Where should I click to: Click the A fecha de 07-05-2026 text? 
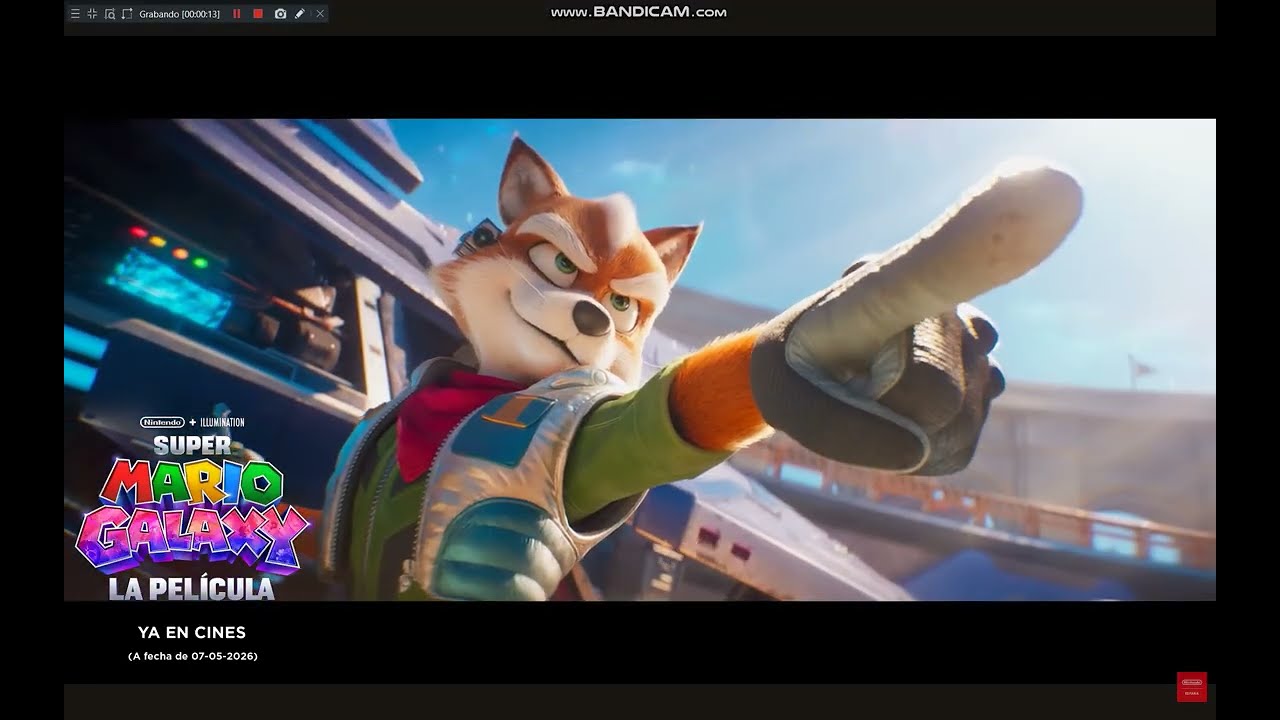(192, 656)
